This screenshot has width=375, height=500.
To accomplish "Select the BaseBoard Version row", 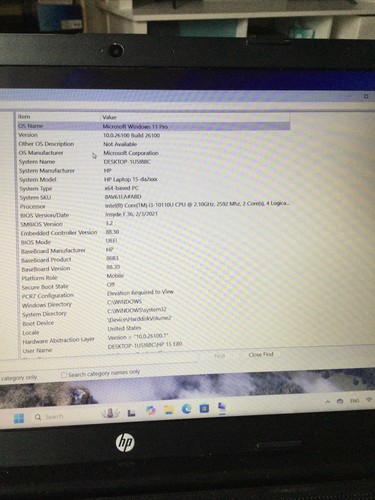I will click(x=46, y=269).
